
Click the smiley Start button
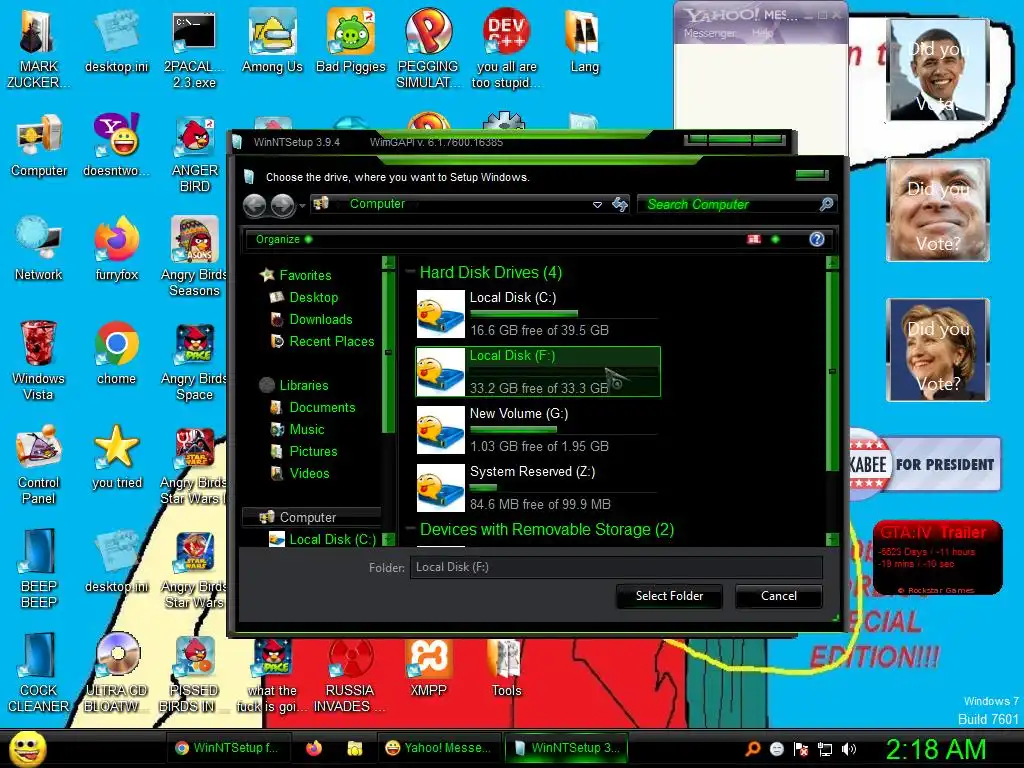pos(27,748)
